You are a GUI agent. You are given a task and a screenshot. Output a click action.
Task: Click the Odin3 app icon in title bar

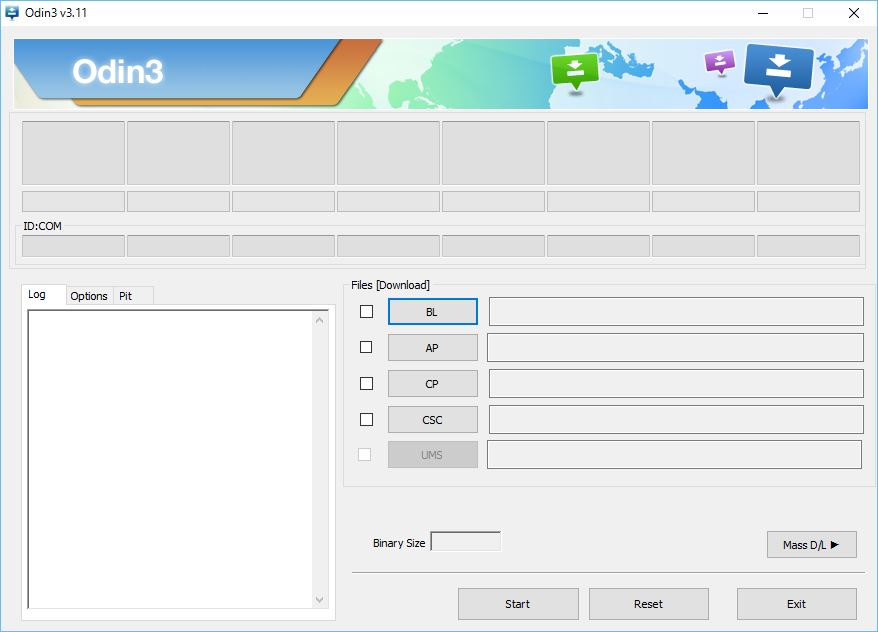[x=12, y=12]
